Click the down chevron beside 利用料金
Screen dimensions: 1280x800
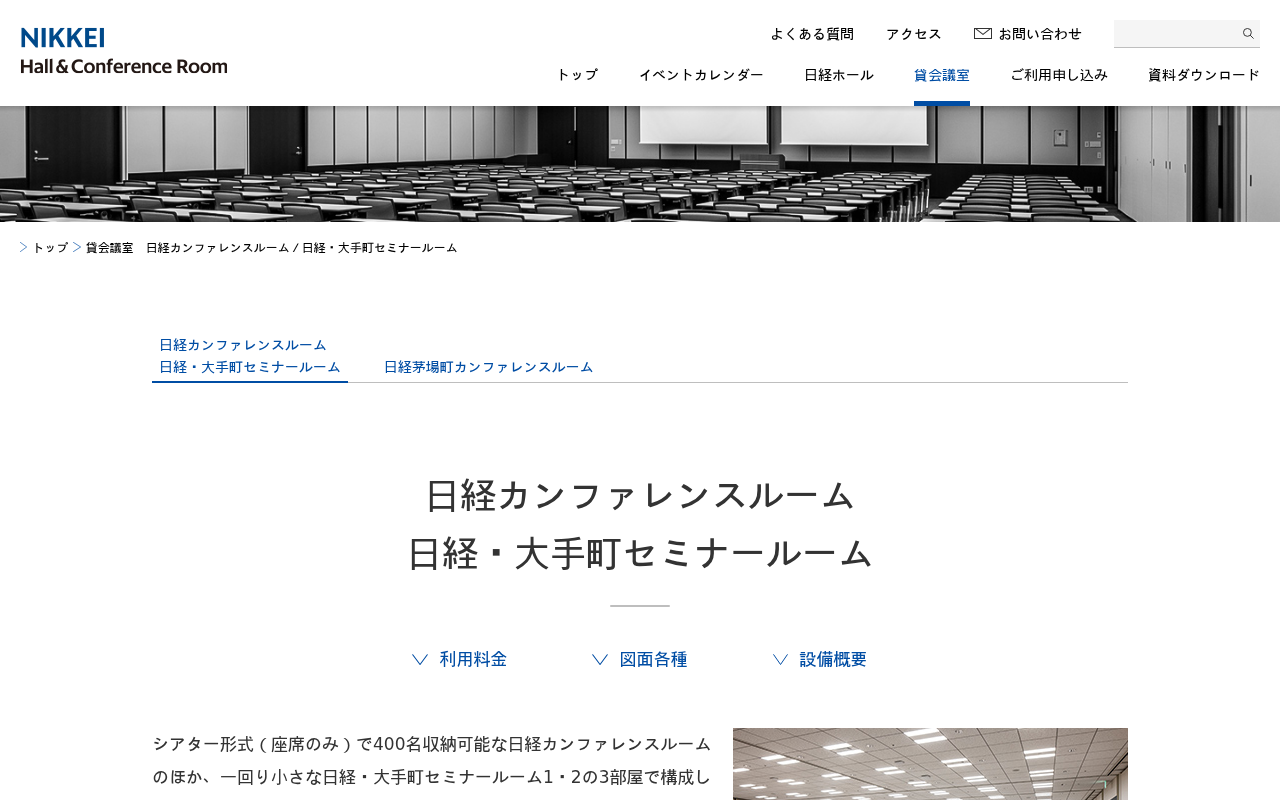pos(420,659)
